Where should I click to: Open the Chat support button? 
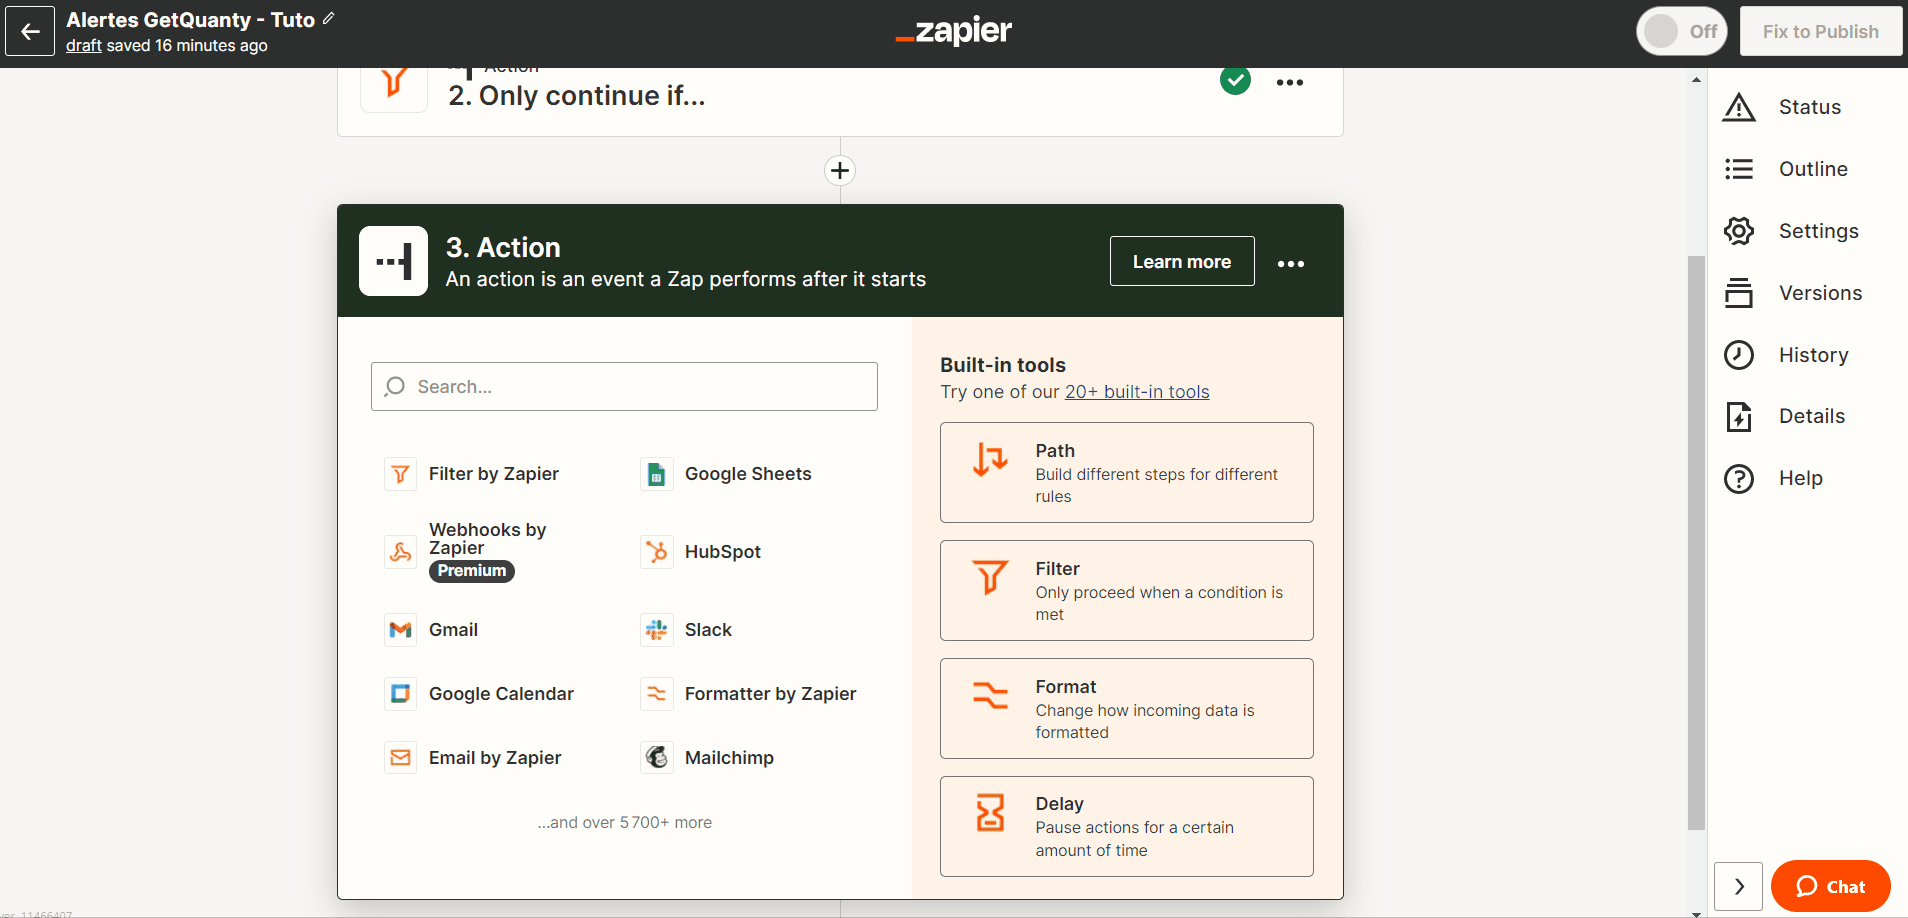pyautogui.click(x=1830, y=886)
